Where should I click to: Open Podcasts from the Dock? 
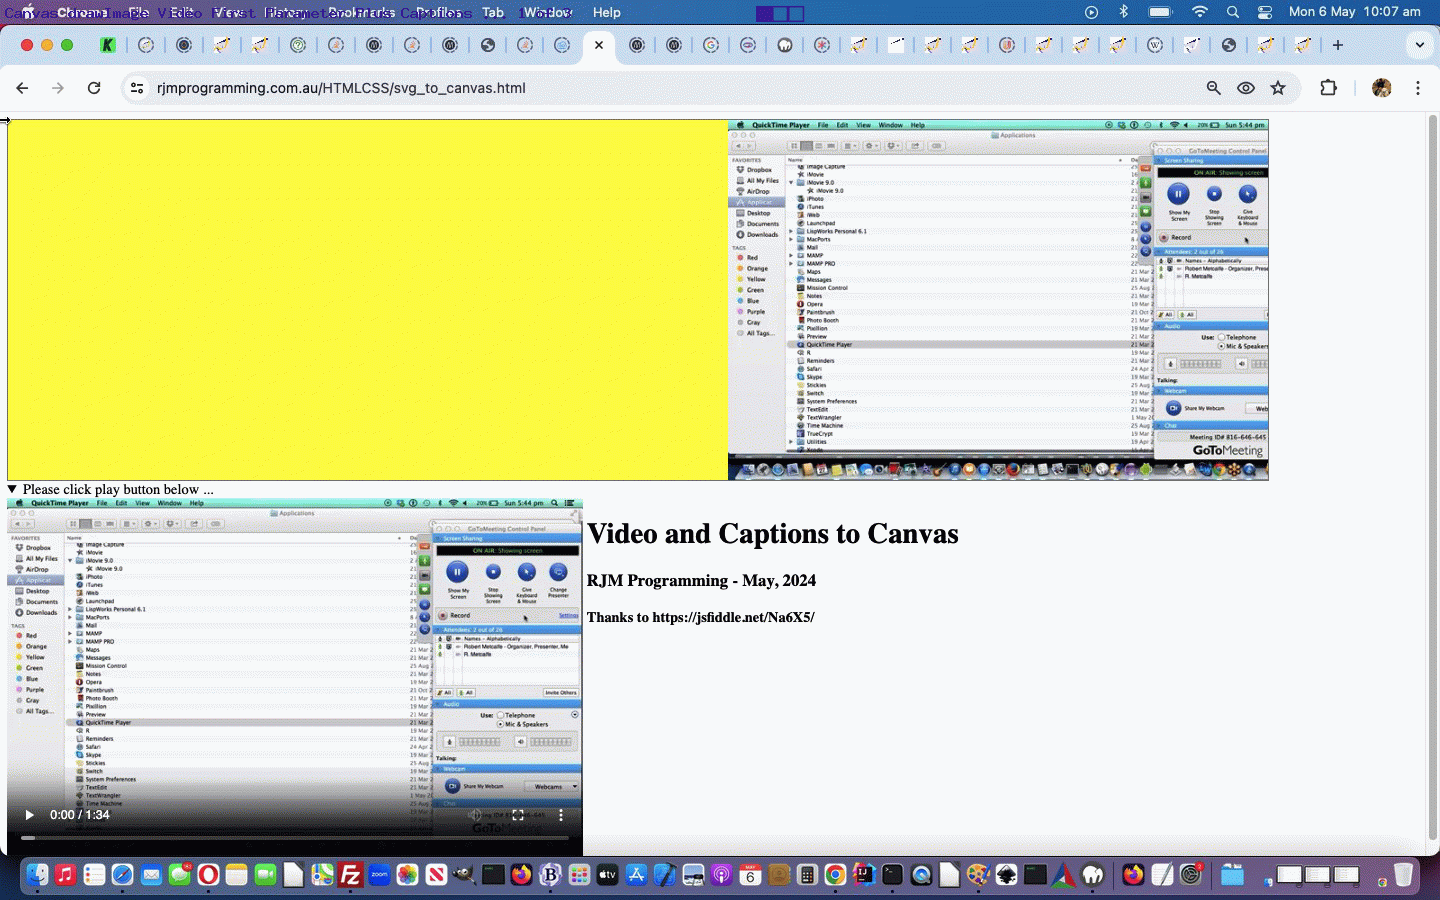(721, 875)
